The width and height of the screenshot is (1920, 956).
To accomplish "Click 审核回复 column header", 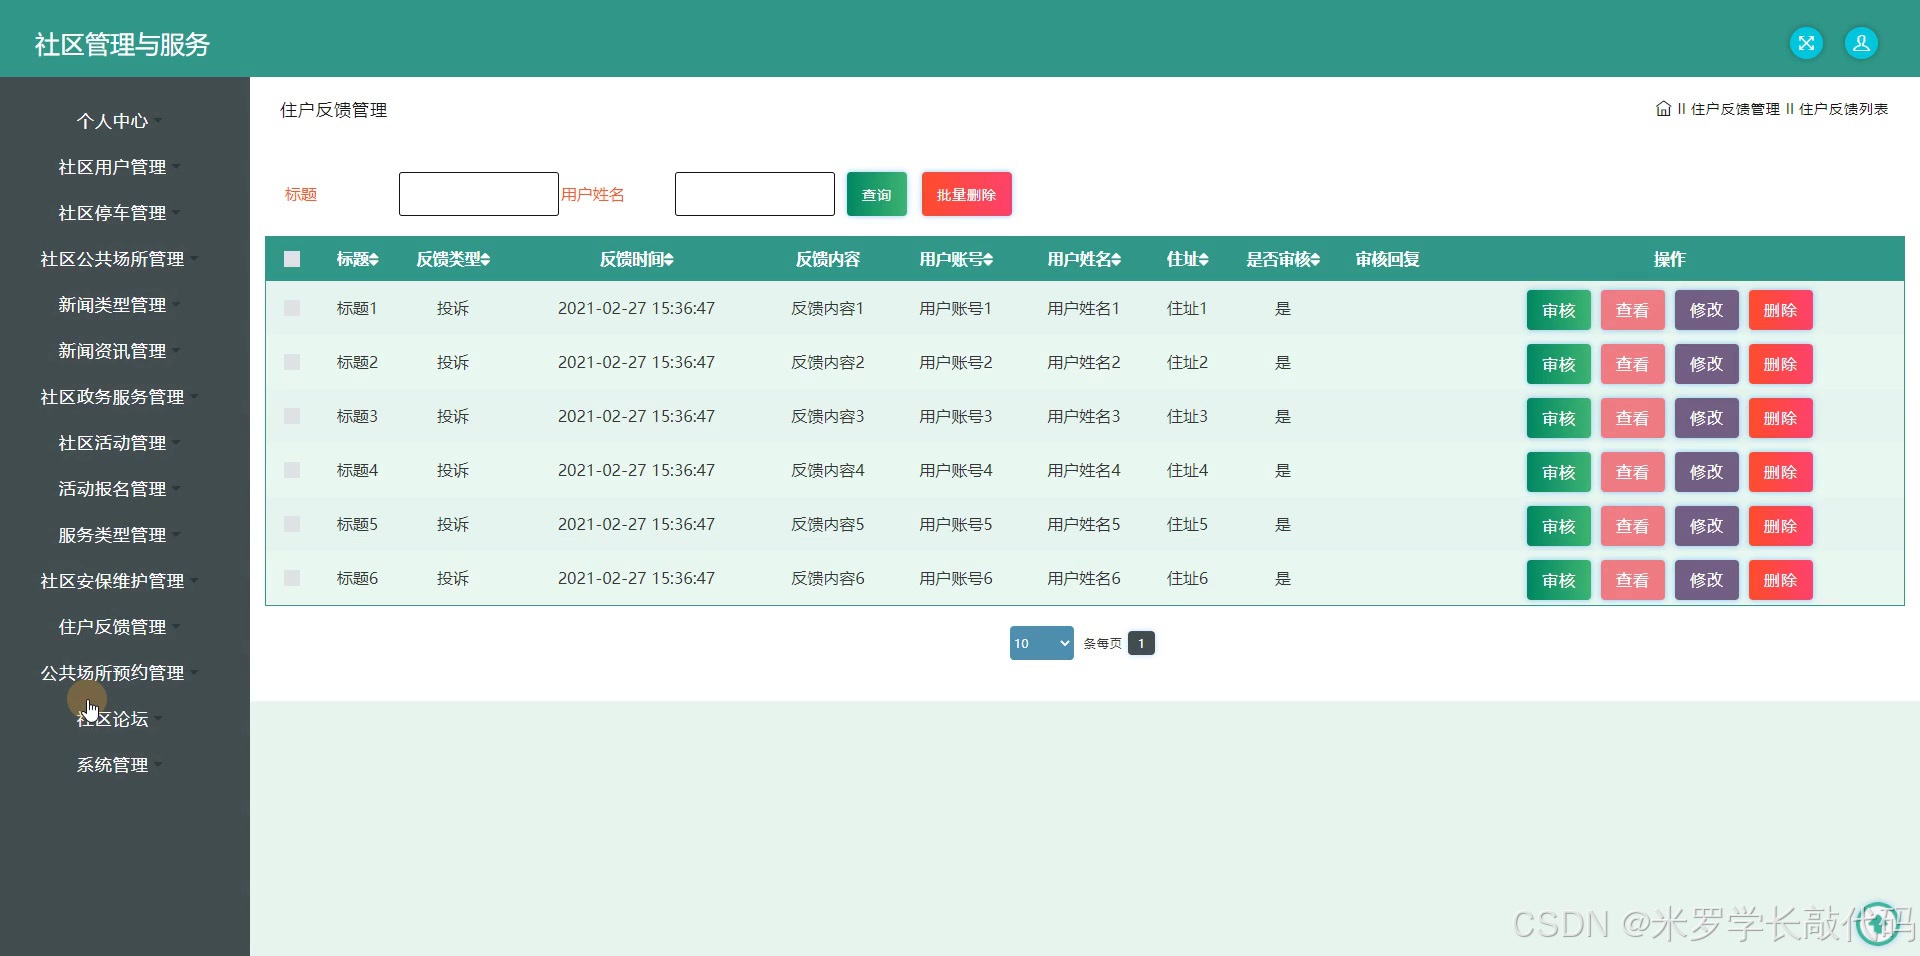I will coord(1387,260).
